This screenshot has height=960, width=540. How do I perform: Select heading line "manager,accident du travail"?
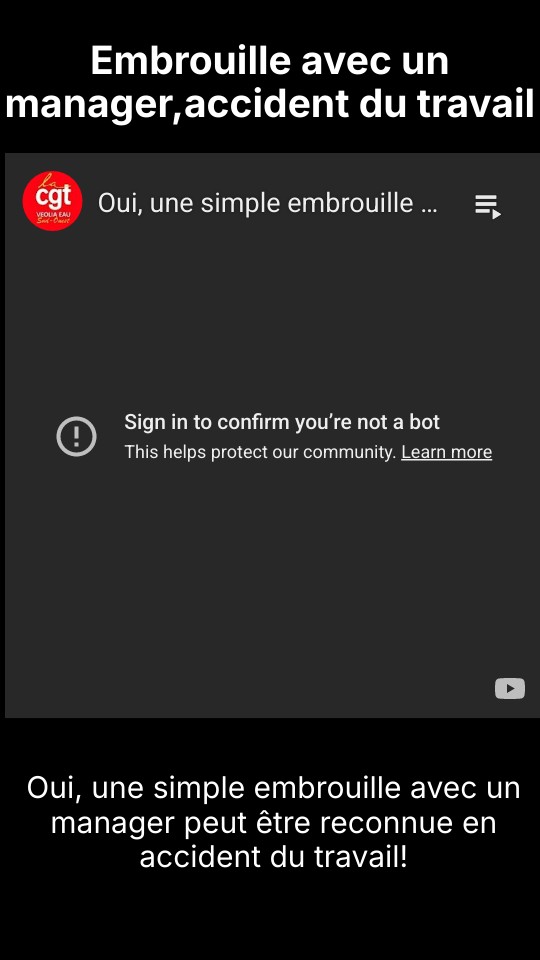coord(270,105)
